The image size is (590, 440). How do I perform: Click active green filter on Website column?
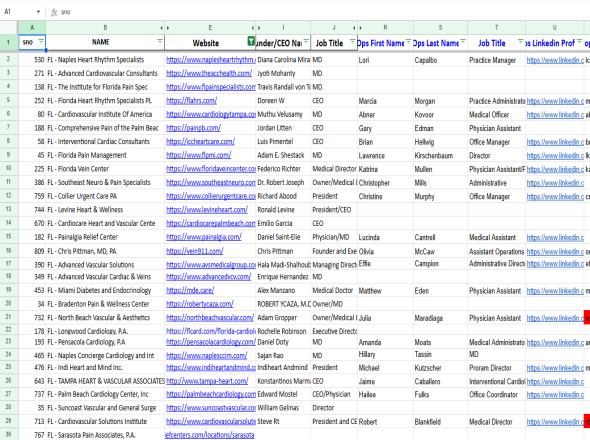pos(251,41)
